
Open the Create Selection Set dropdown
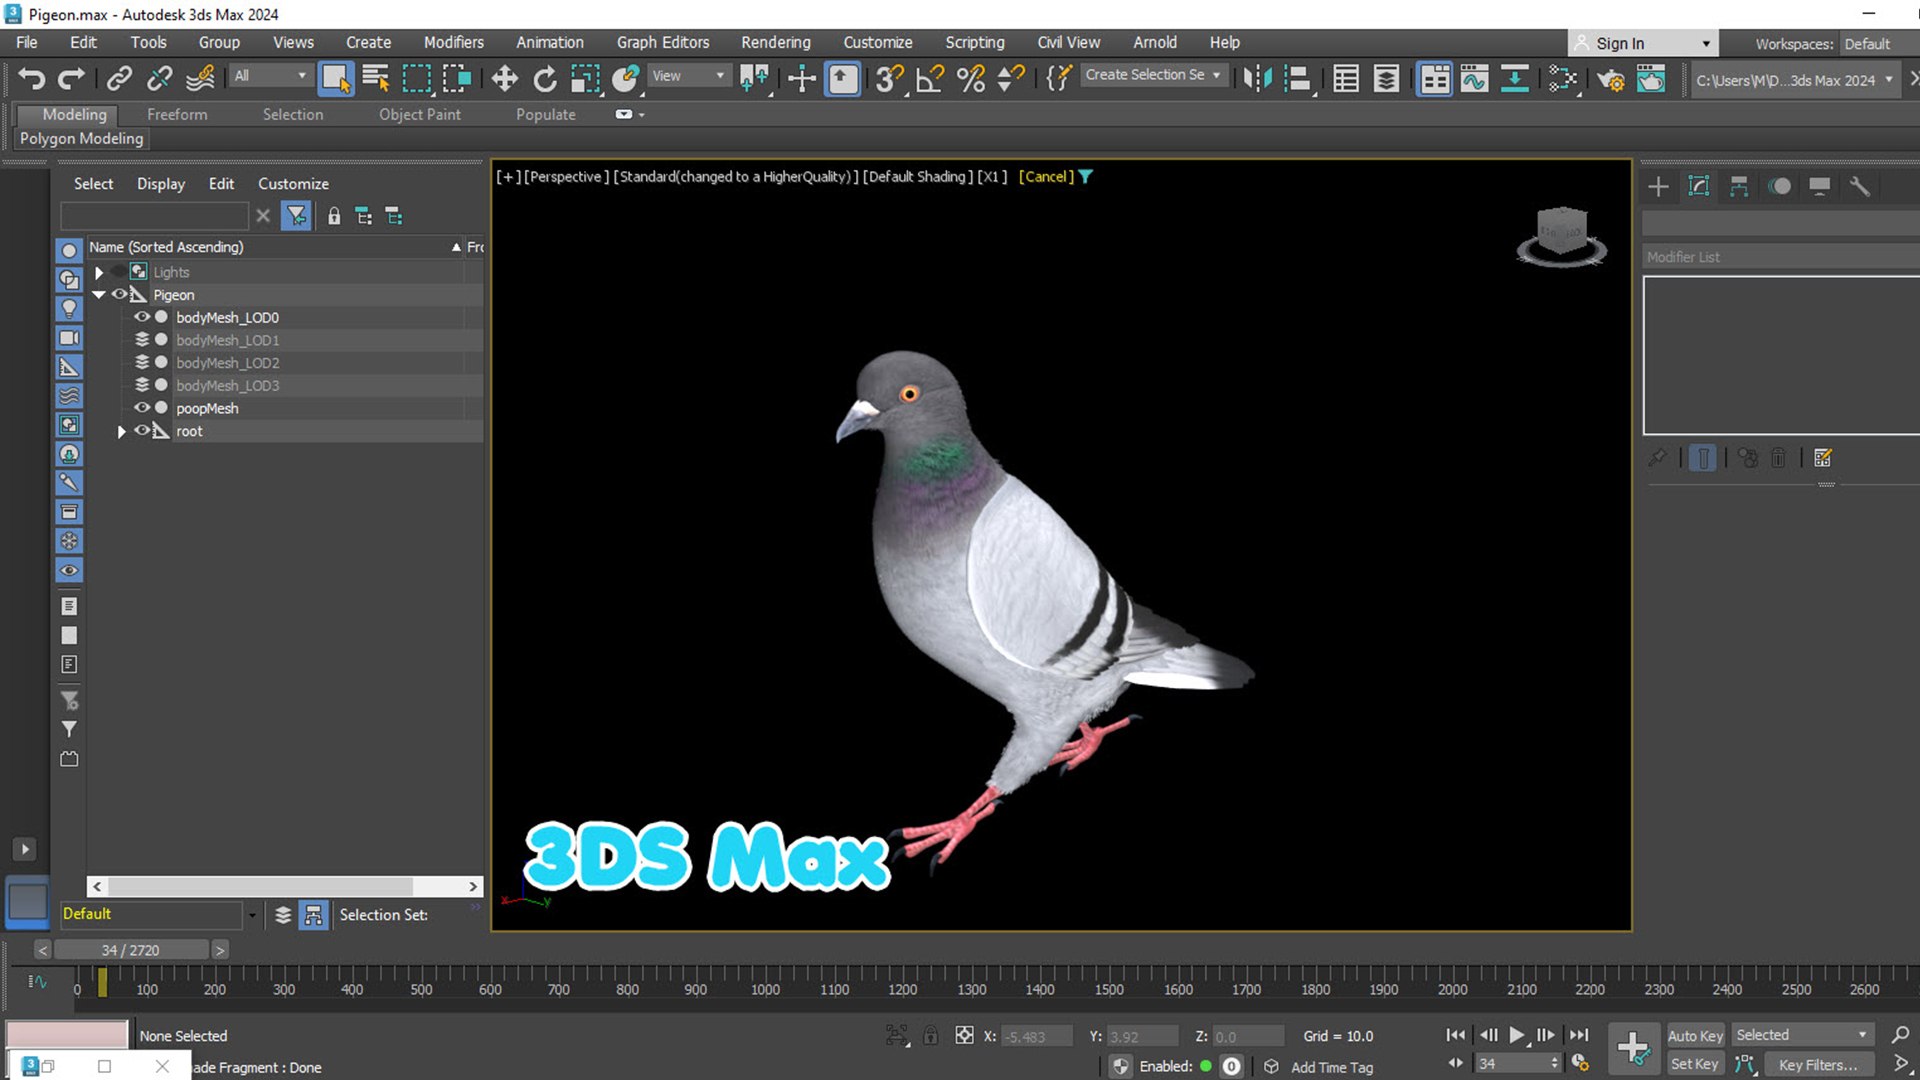[1153, 75]
